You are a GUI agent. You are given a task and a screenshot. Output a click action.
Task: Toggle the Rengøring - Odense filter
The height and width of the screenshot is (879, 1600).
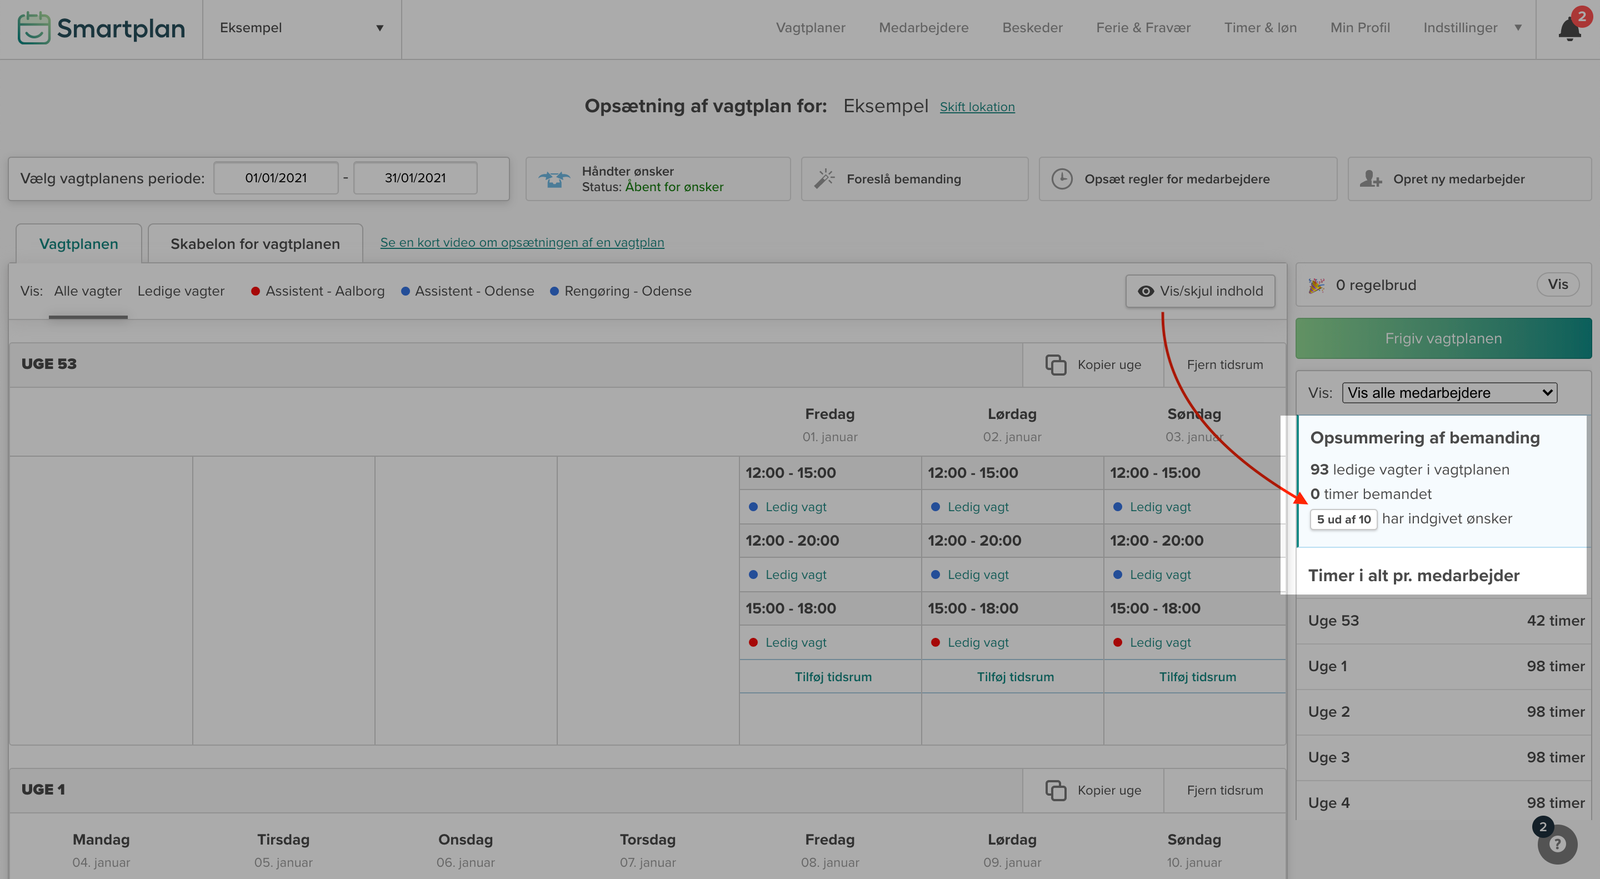(620, 291)
